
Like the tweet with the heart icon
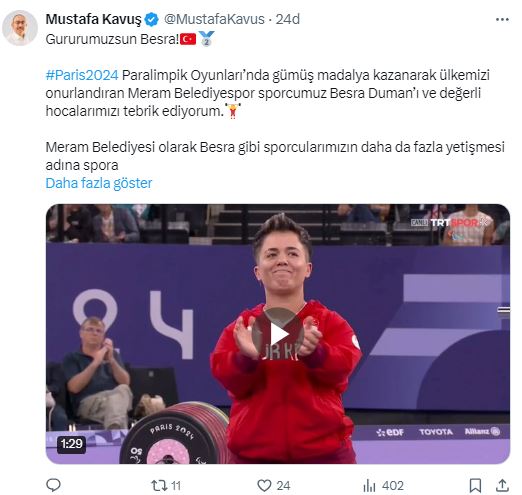point(264,485)
